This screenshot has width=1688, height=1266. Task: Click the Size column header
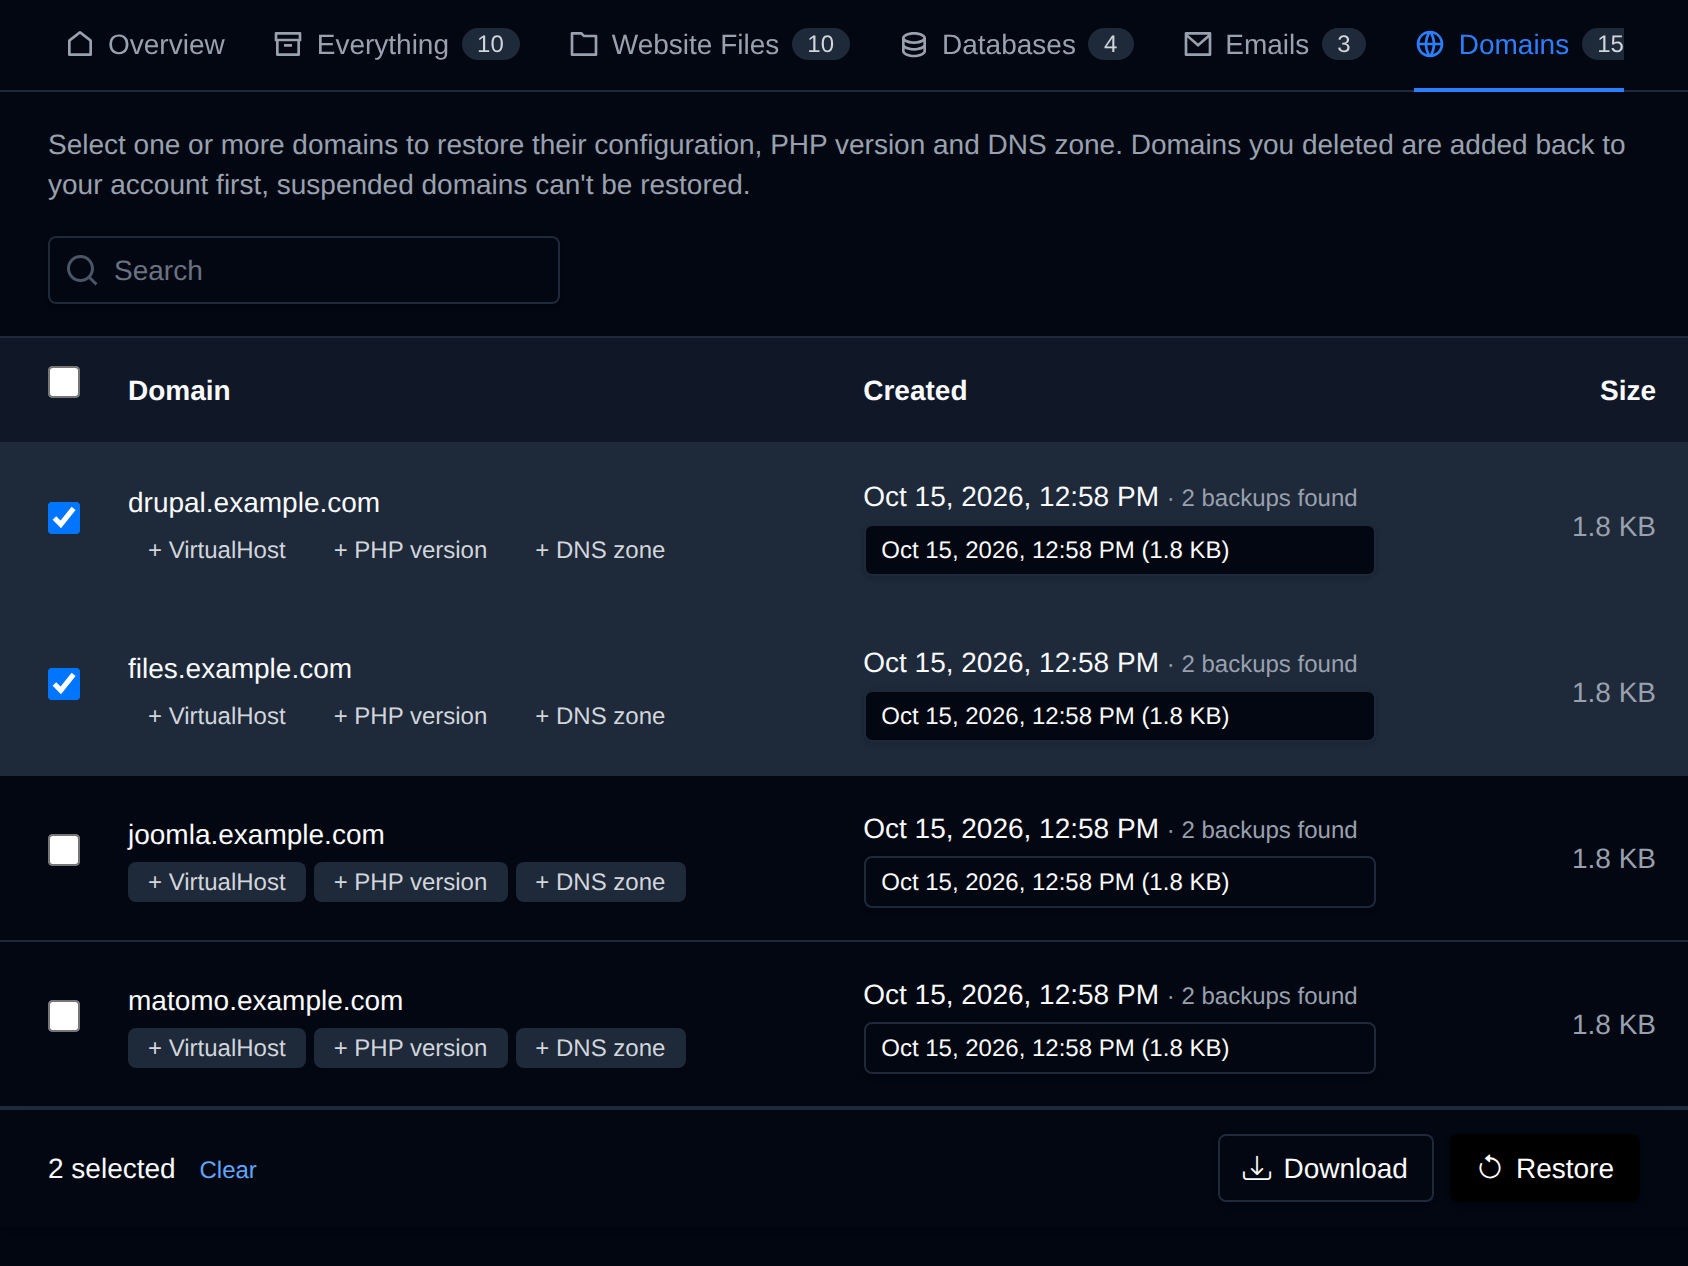pyautogui.click(x=1627, y=391)
